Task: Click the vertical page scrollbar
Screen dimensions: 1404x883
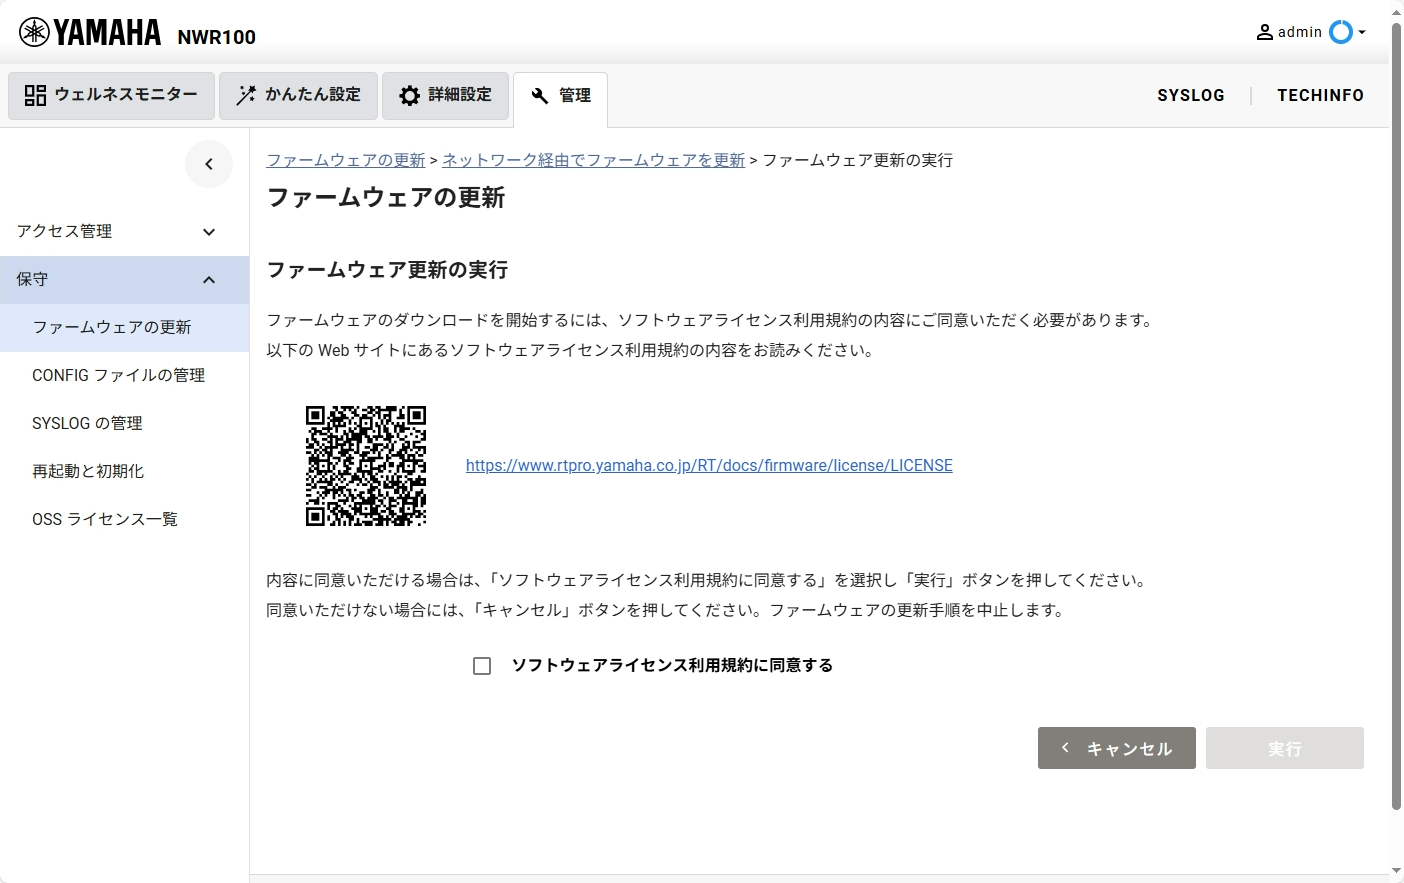Action: [1396, 400]
